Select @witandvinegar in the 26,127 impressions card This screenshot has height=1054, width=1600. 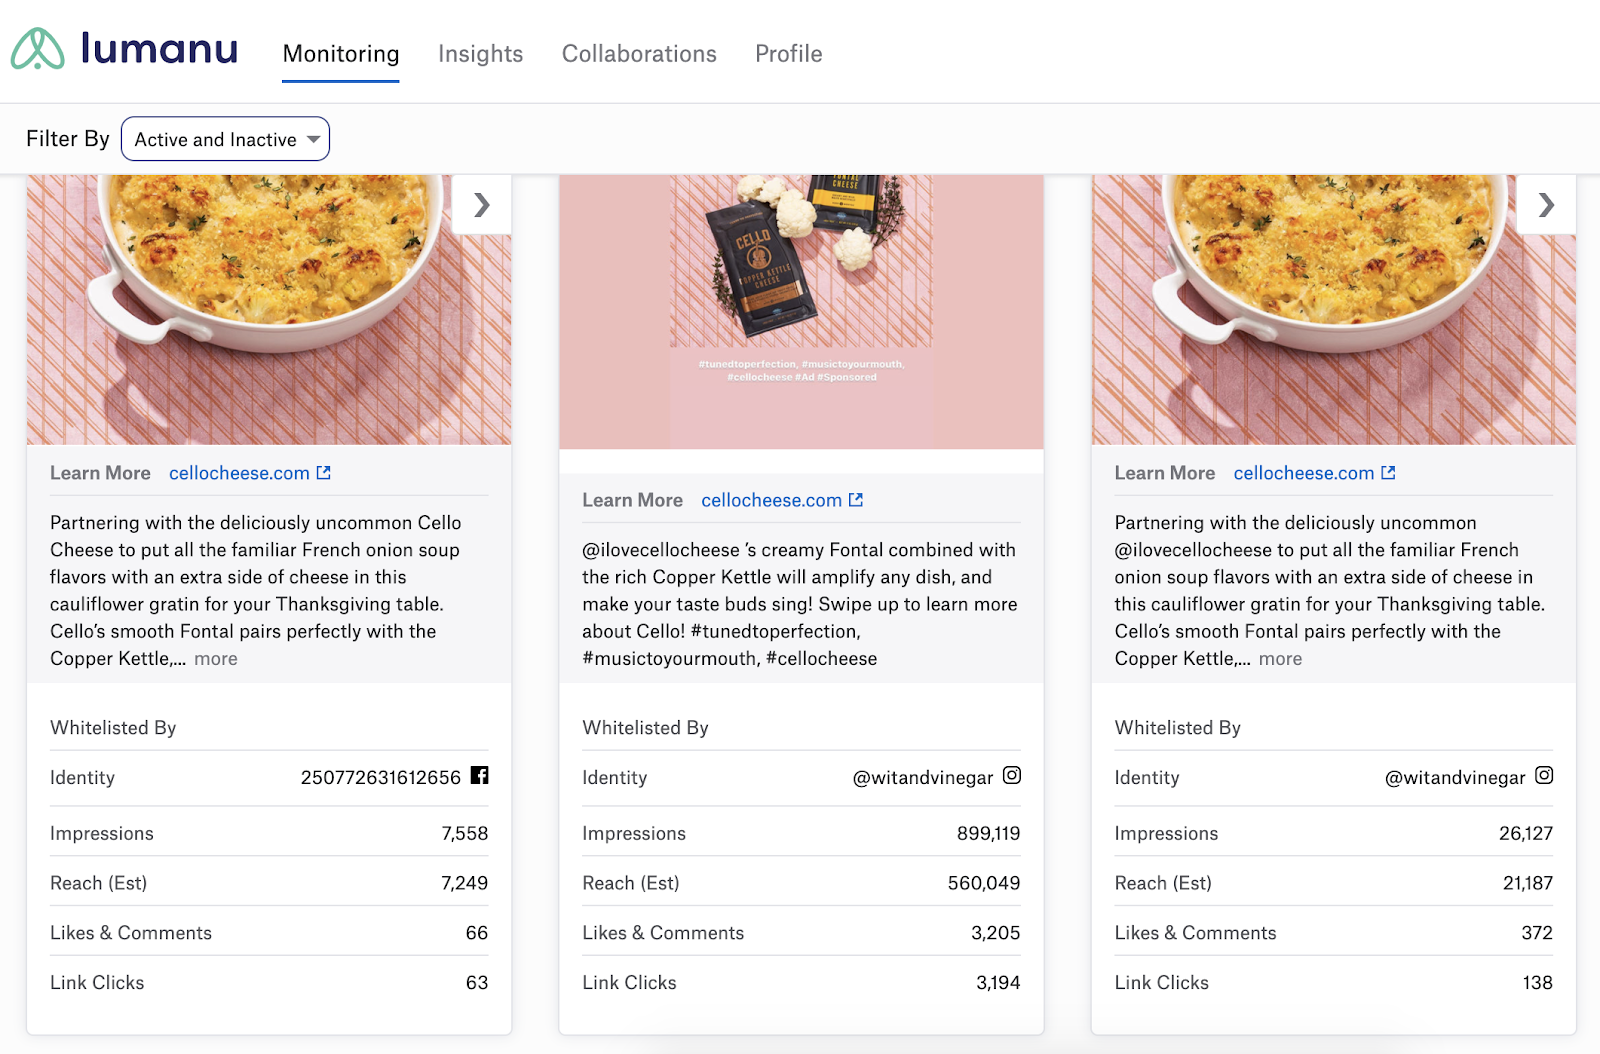[1455, 778]
